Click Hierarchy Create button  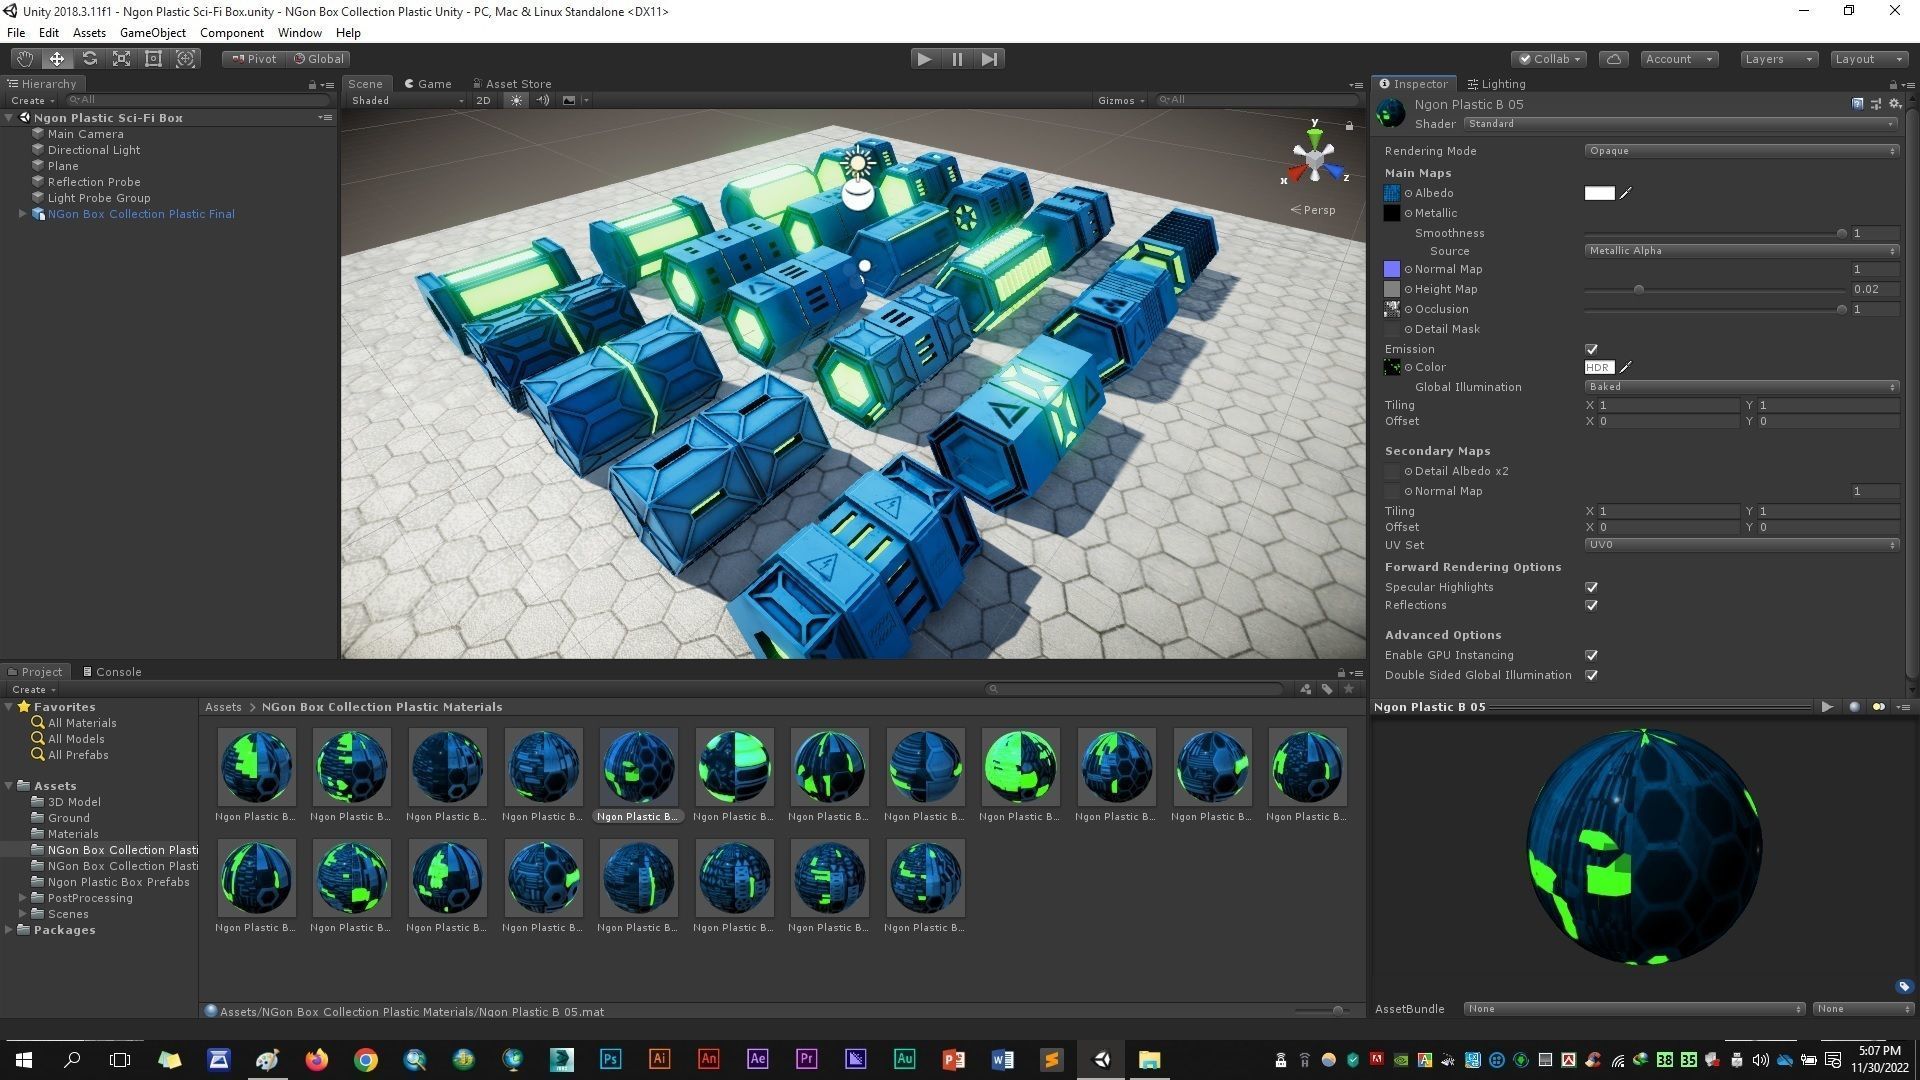(x=32, y=100)
